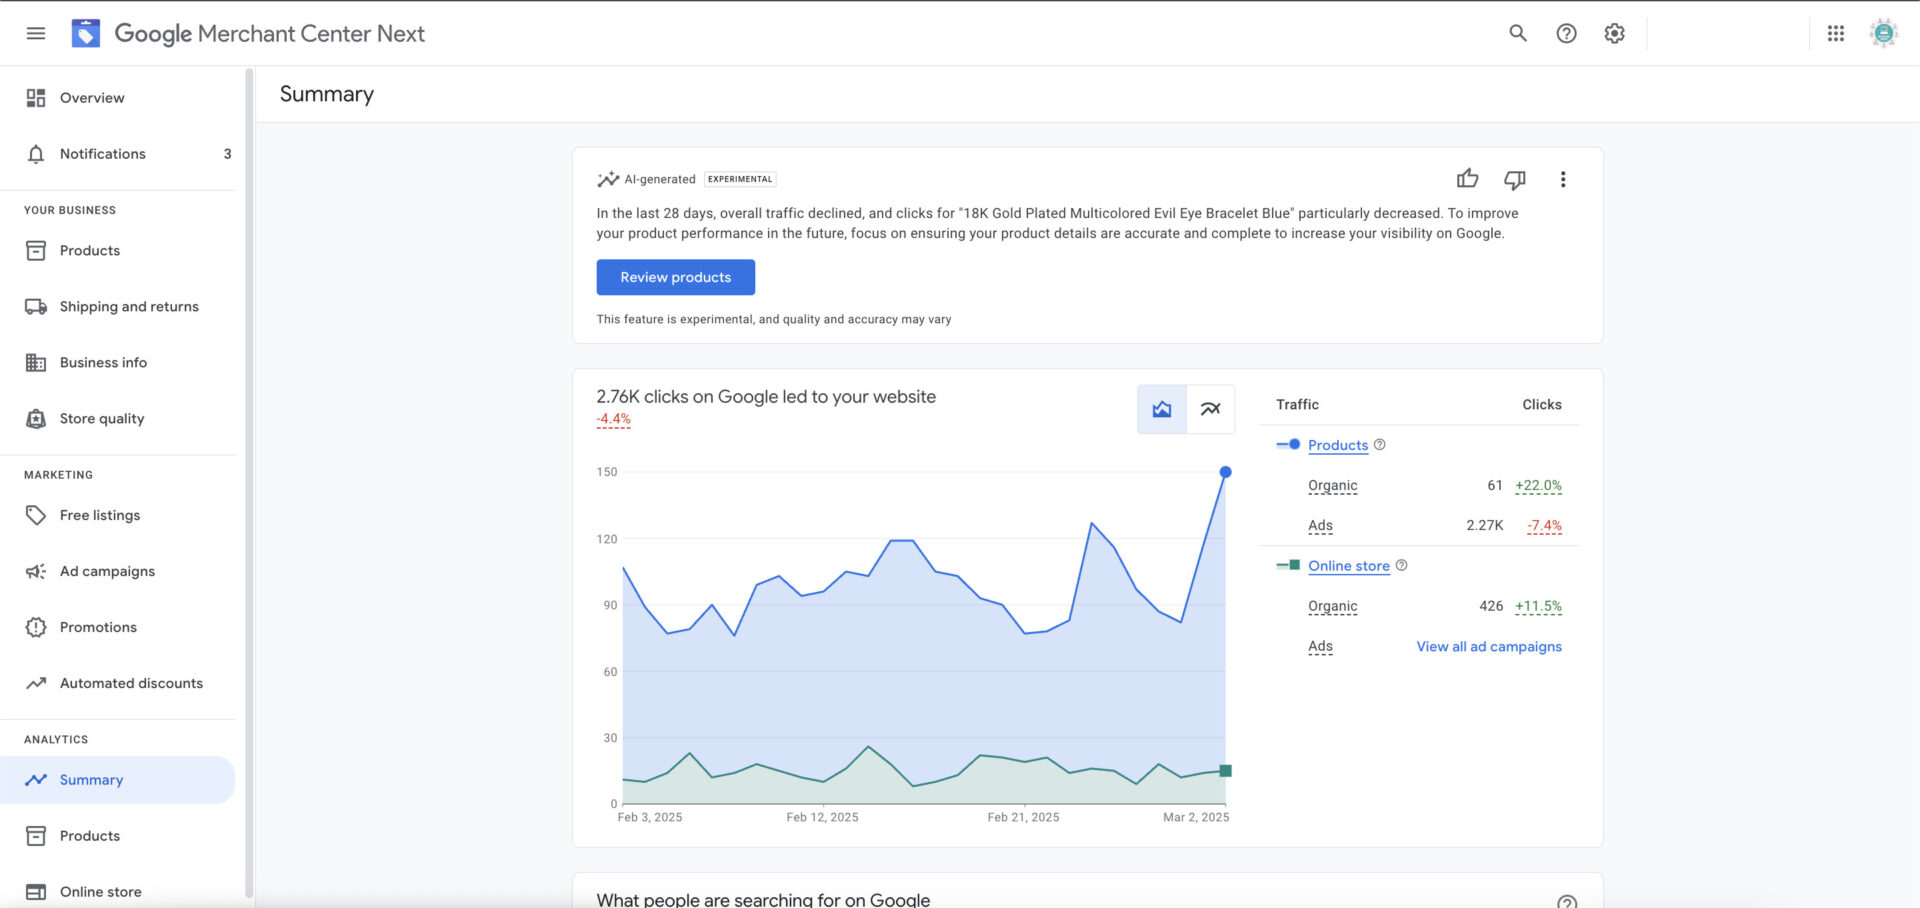The image size is (1920, 908).
Task: Click the Promotions badge icon
Action: click(36, 627)
